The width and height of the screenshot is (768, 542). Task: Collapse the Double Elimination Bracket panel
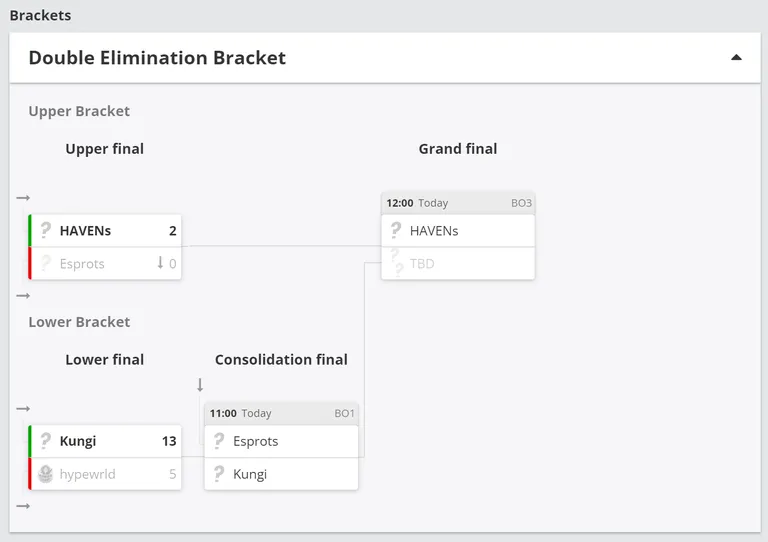pyautogui.click(x=736, y=57)
